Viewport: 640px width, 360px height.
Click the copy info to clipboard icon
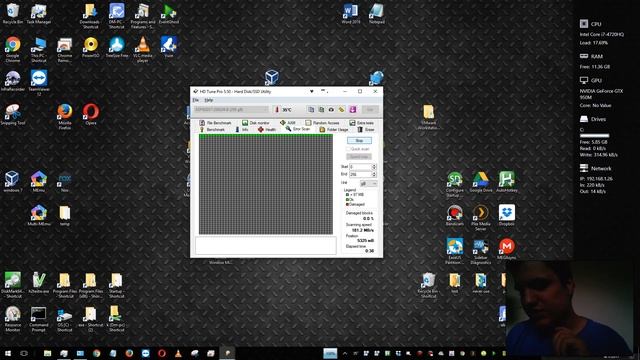(311, 109)
